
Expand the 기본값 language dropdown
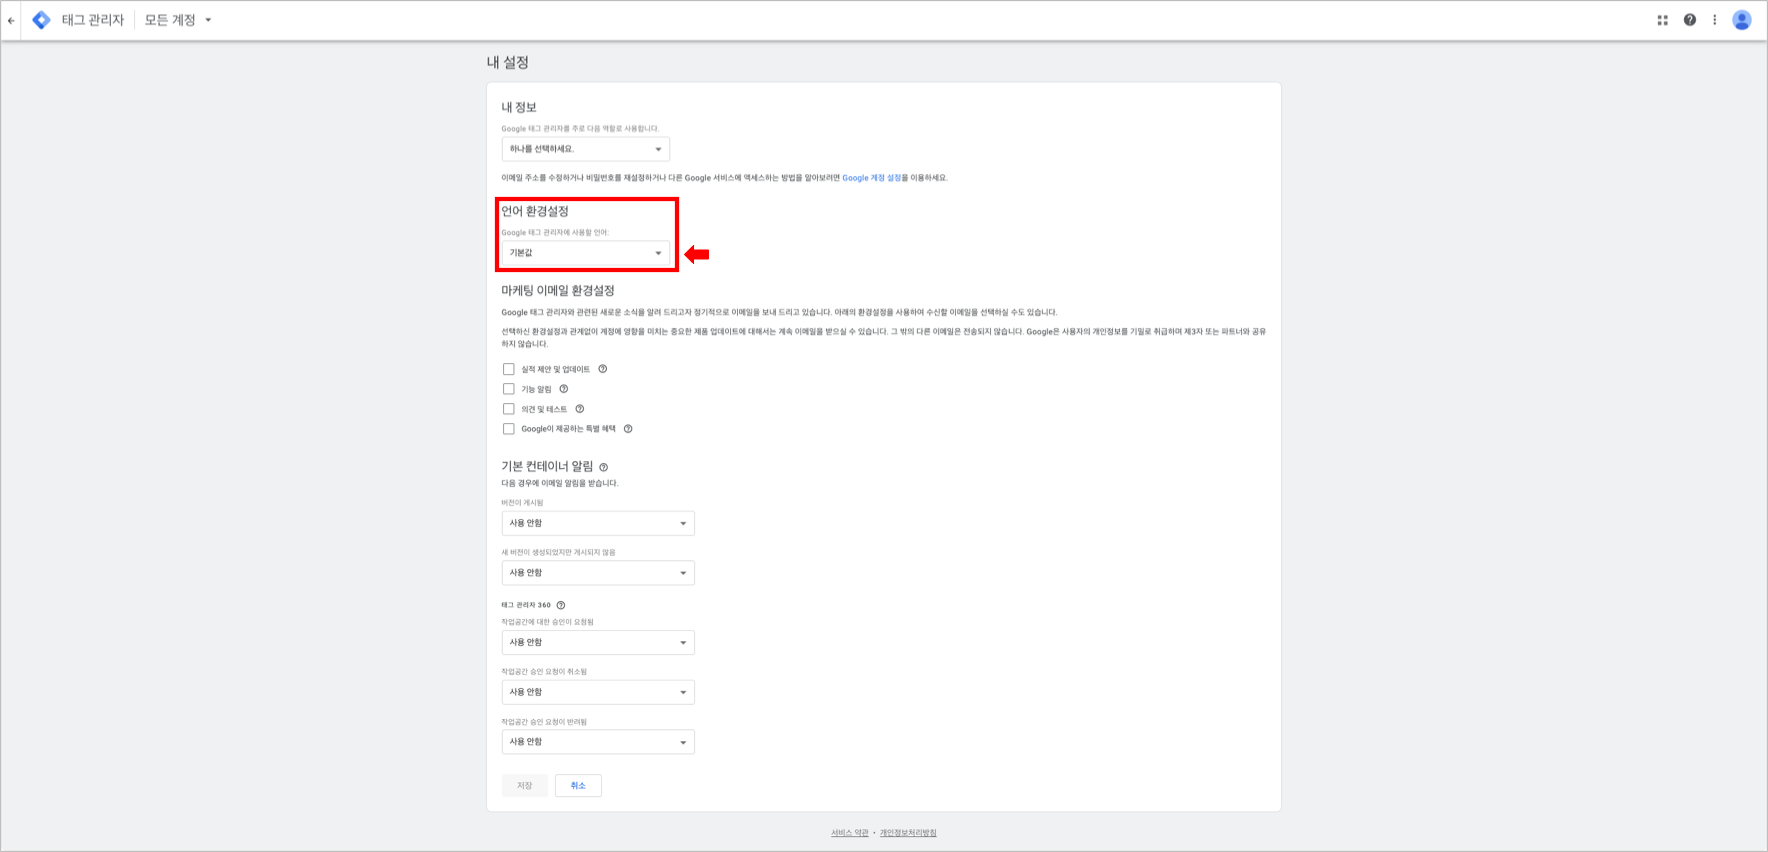tap(586, 253)
